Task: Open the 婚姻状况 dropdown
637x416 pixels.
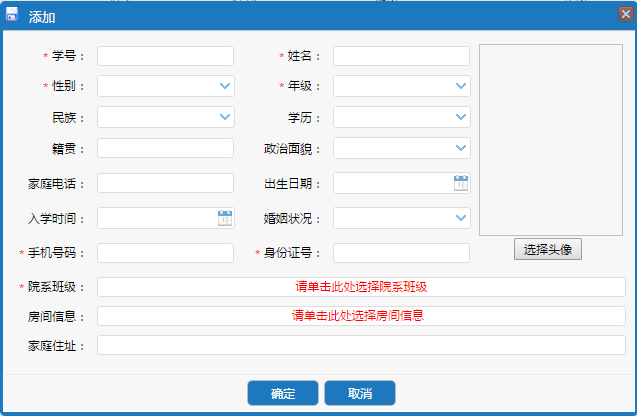Action: (x=461, y=218)
